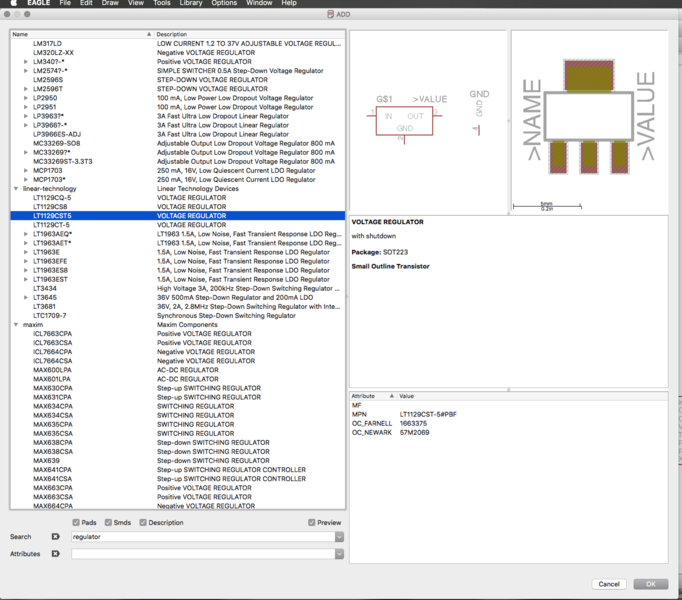Click the SOT223 package footprint preview
The height and width of the screenshot is (600, 682).
point(590,116)
